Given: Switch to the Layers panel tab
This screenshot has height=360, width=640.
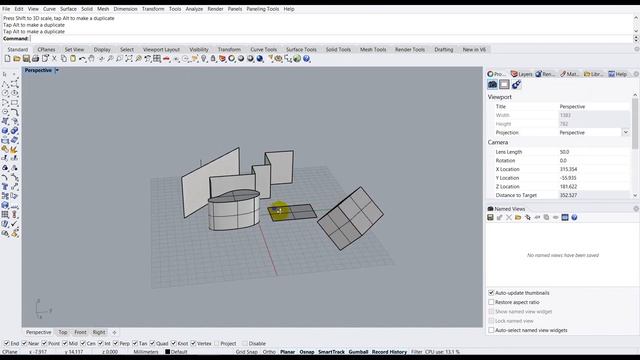Looking at the screenshot, I should click(522, 74).
